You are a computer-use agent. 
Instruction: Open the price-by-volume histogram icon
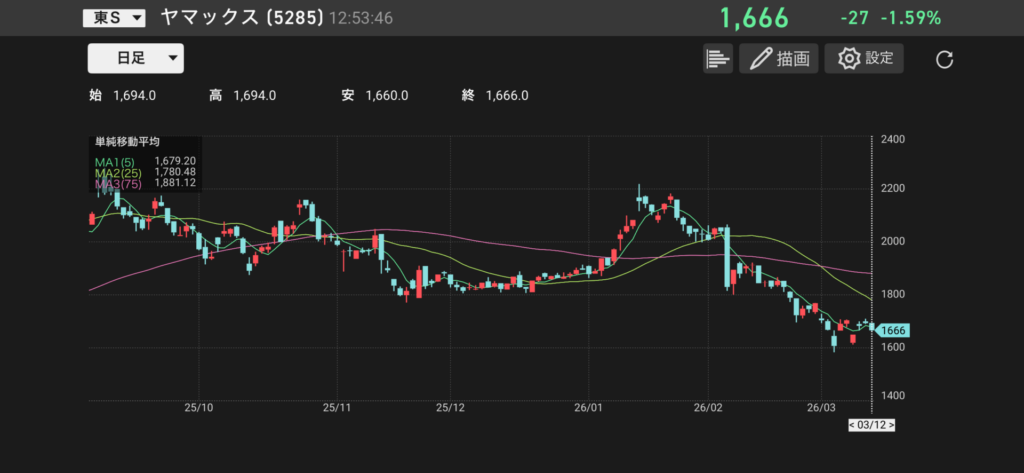[717, 58]
